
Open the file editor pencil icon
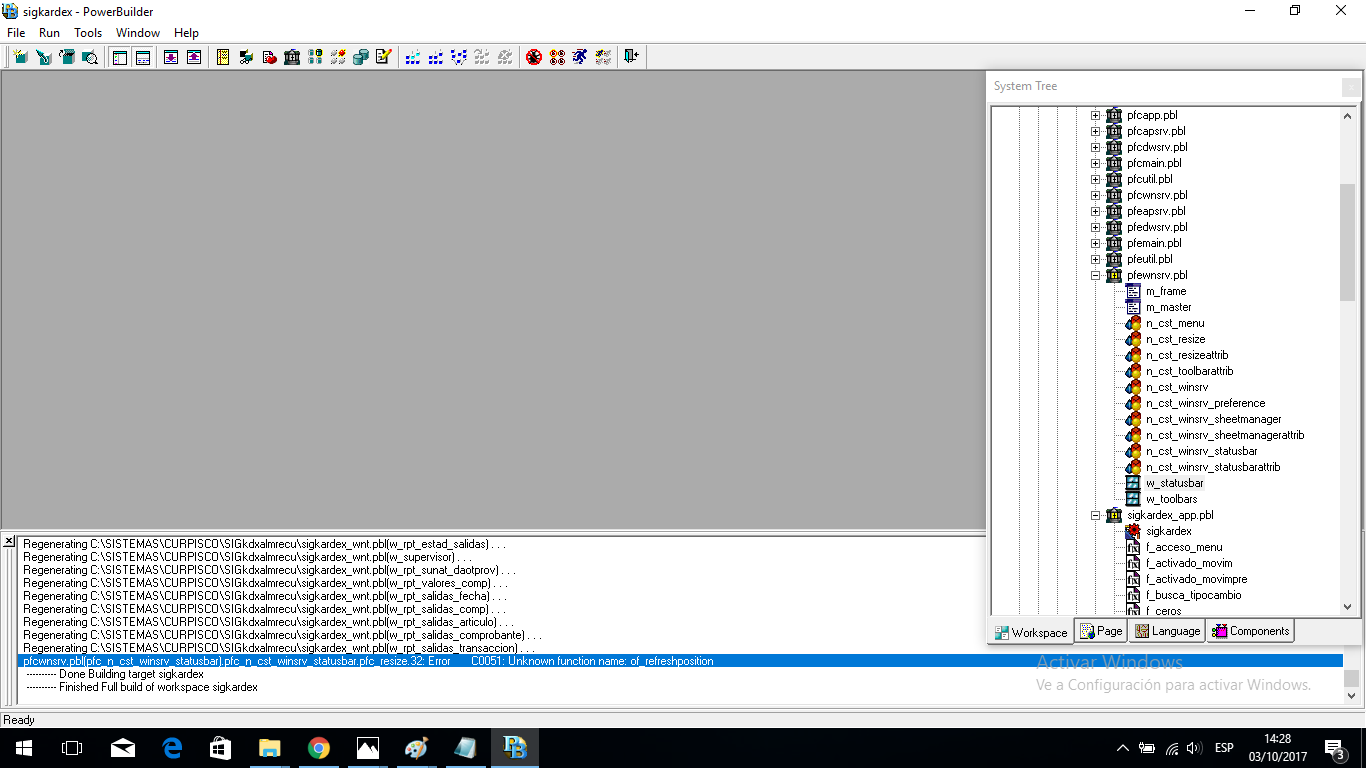click(383, 57)
